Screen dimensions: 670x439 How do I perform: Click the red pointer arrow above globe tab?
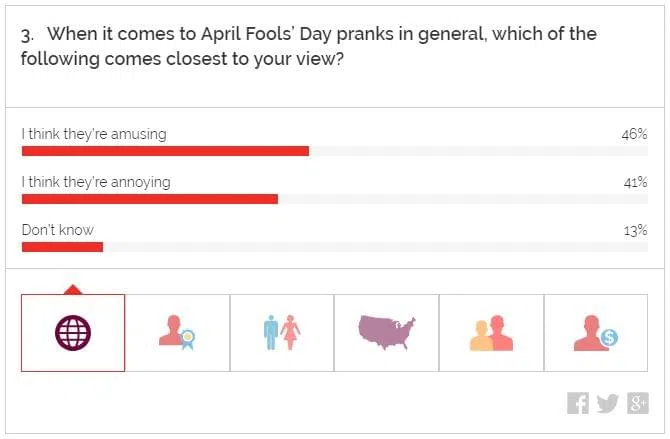[72, 289]
